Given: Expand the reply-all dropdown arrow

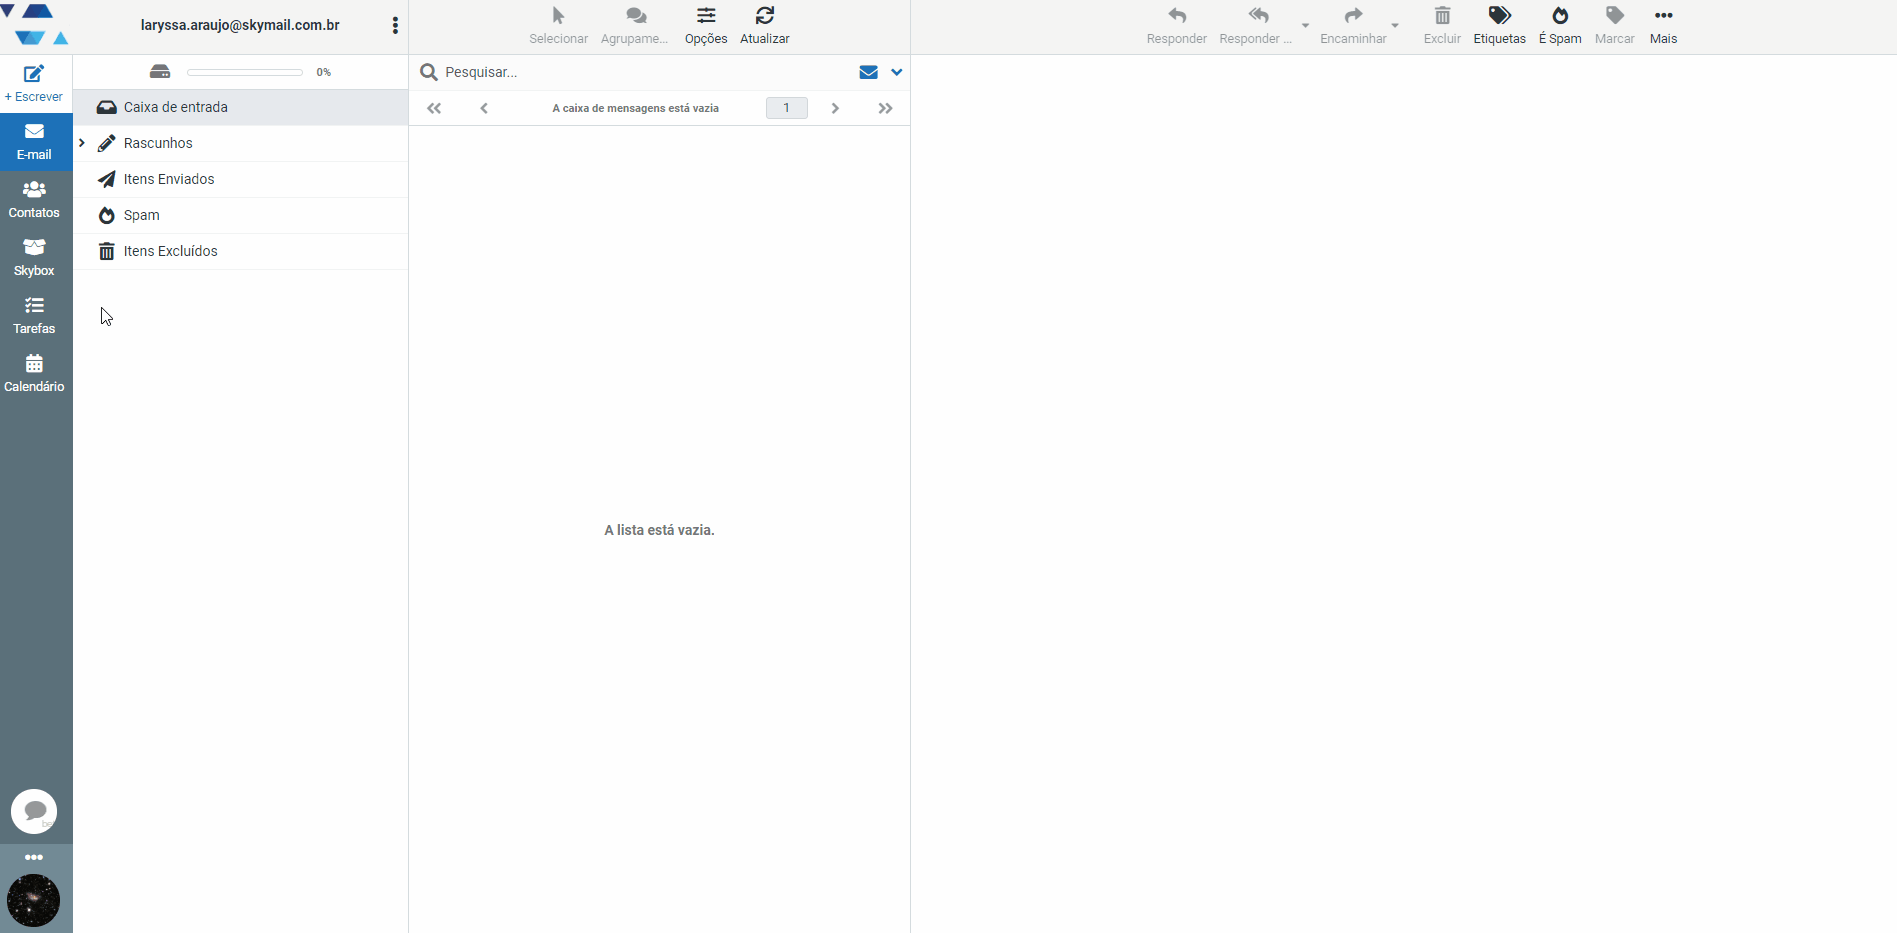Looking at the screenshot, I should tap(1305, 26).
